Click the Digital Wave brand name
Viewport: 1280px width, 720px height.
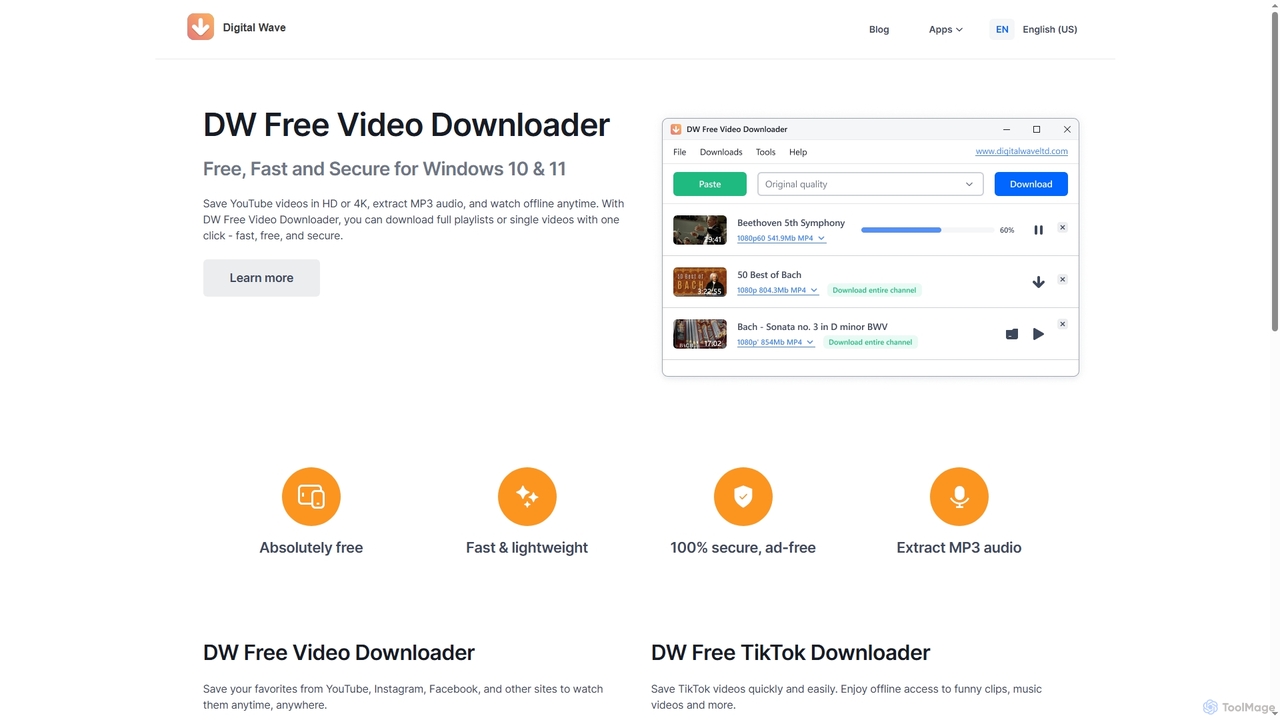point(254,28)
